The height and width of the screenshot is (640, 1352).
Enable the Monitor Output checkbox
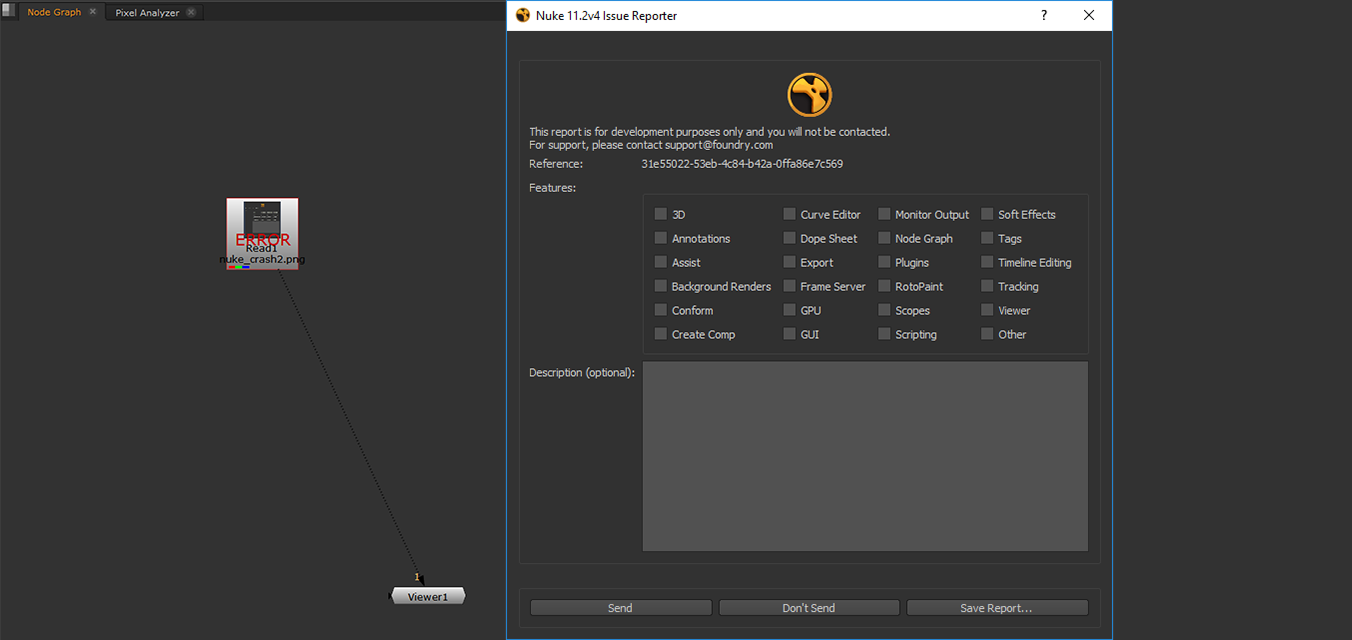pos(884,214)
